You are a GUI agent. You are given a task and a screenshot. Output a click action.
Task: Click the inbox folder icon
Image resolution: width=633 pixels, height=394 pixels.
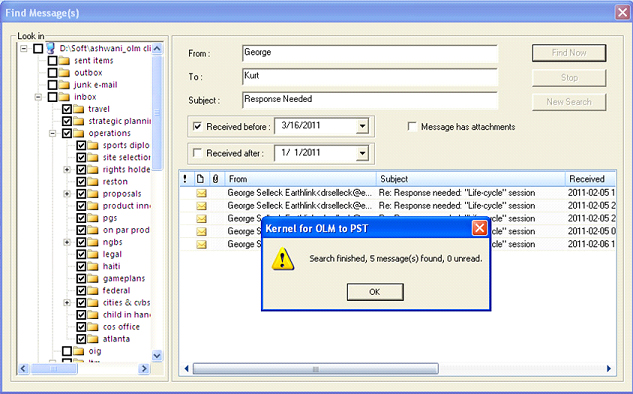click(x=64, y=97)
